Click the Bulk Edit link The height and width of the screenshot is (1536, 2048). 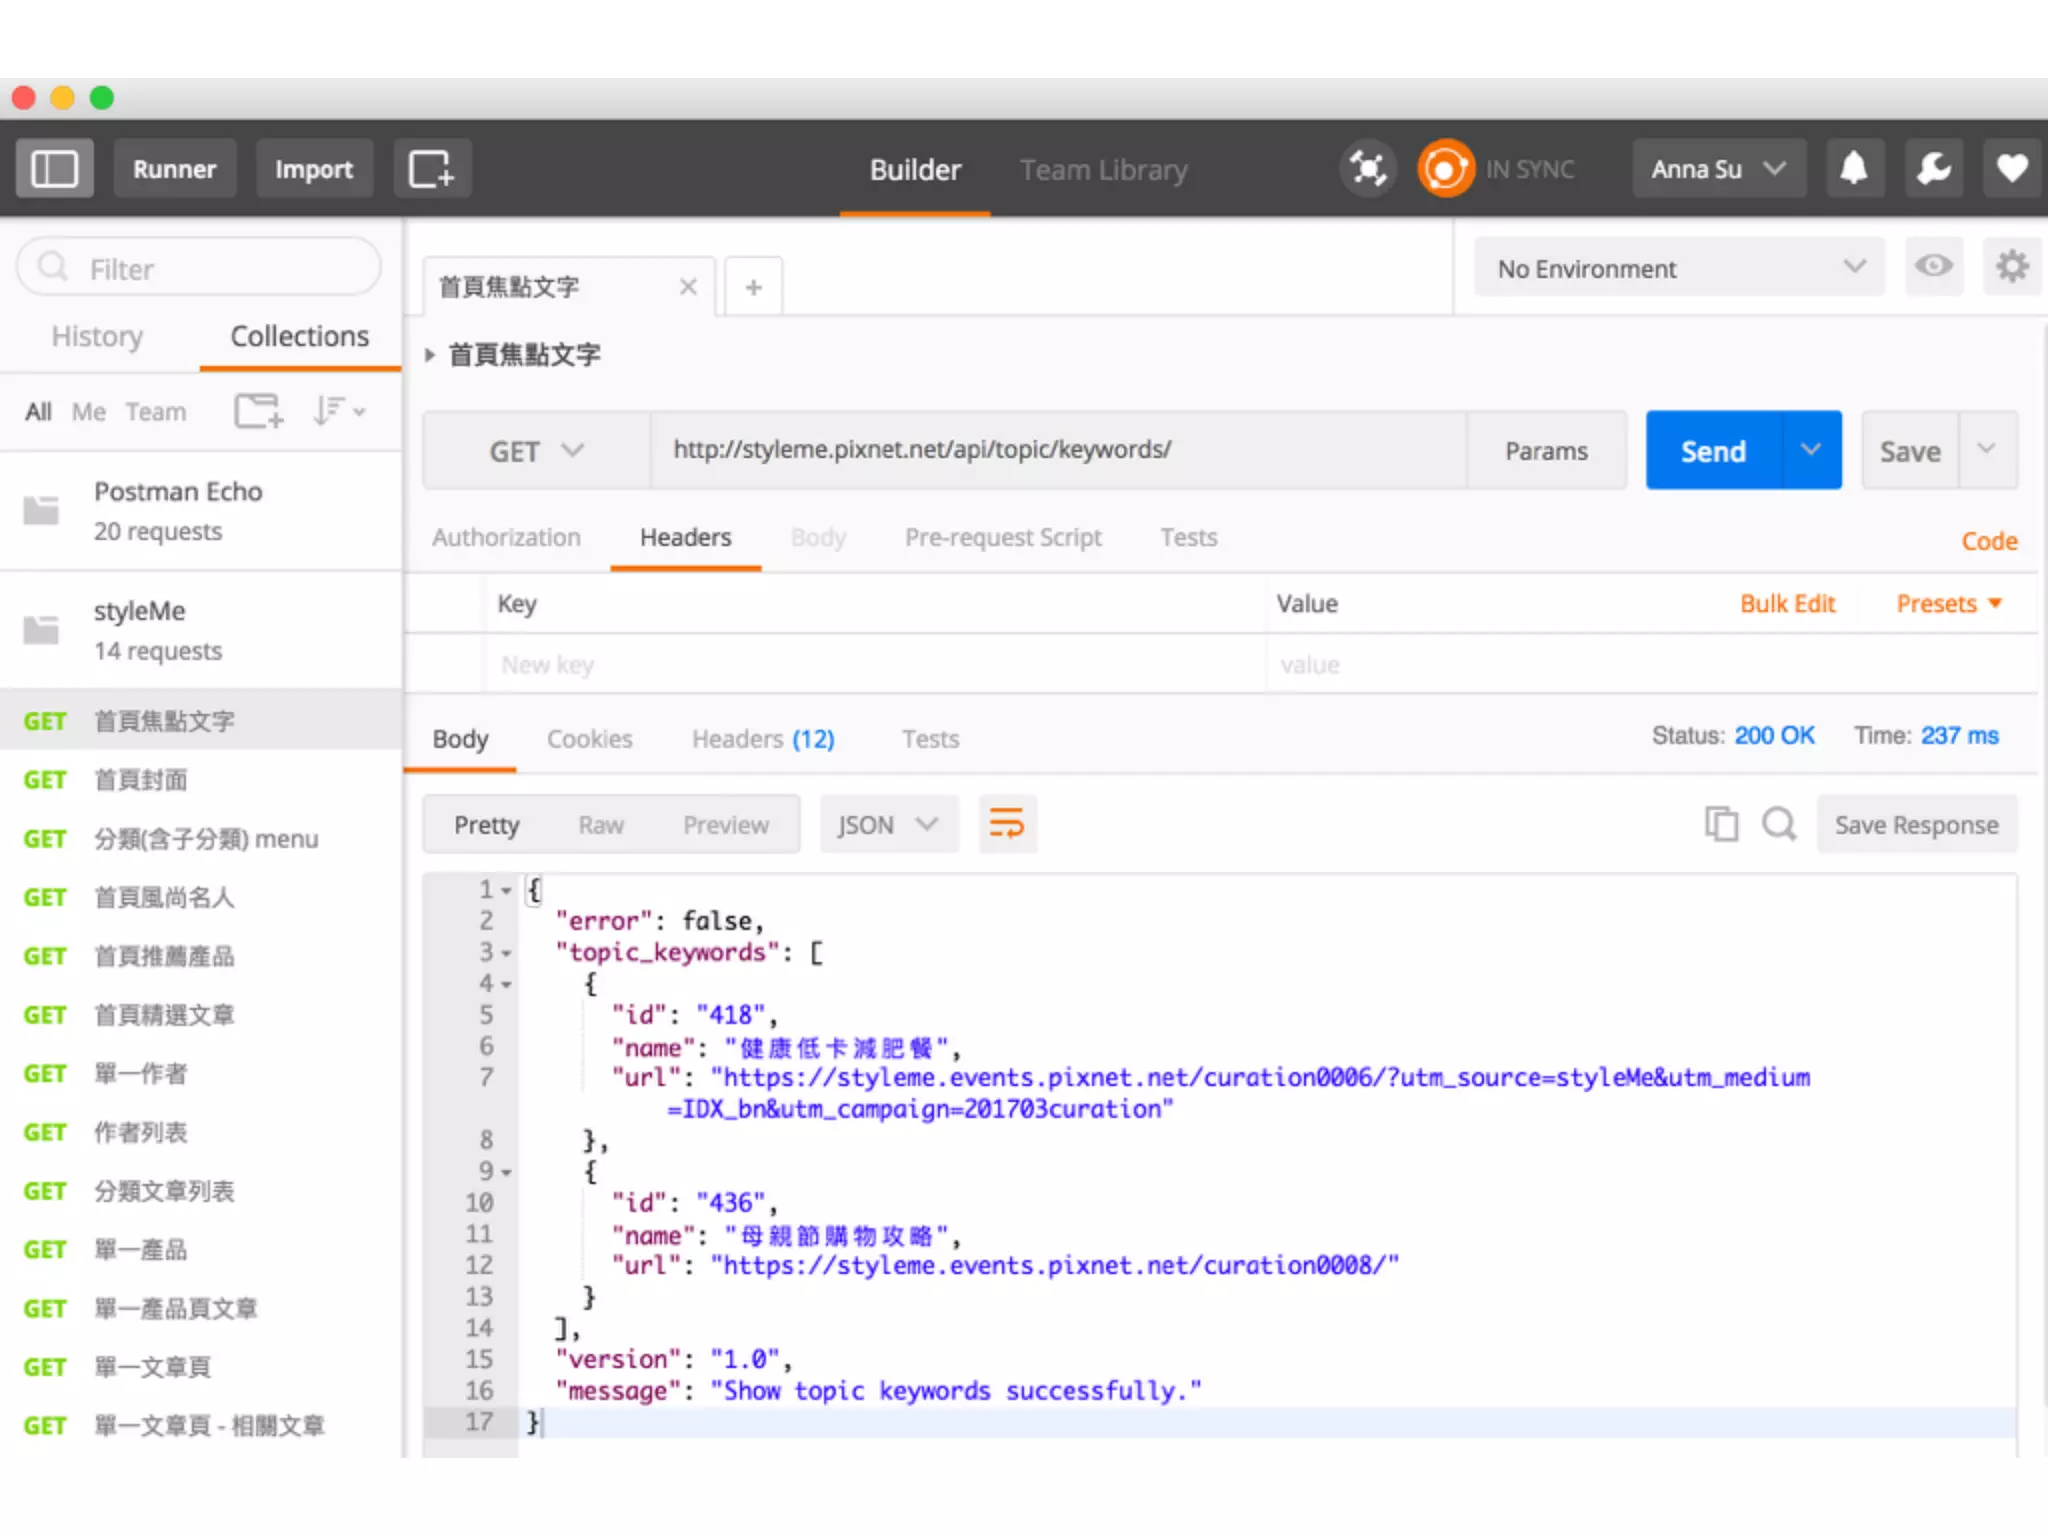point(1787,604)
